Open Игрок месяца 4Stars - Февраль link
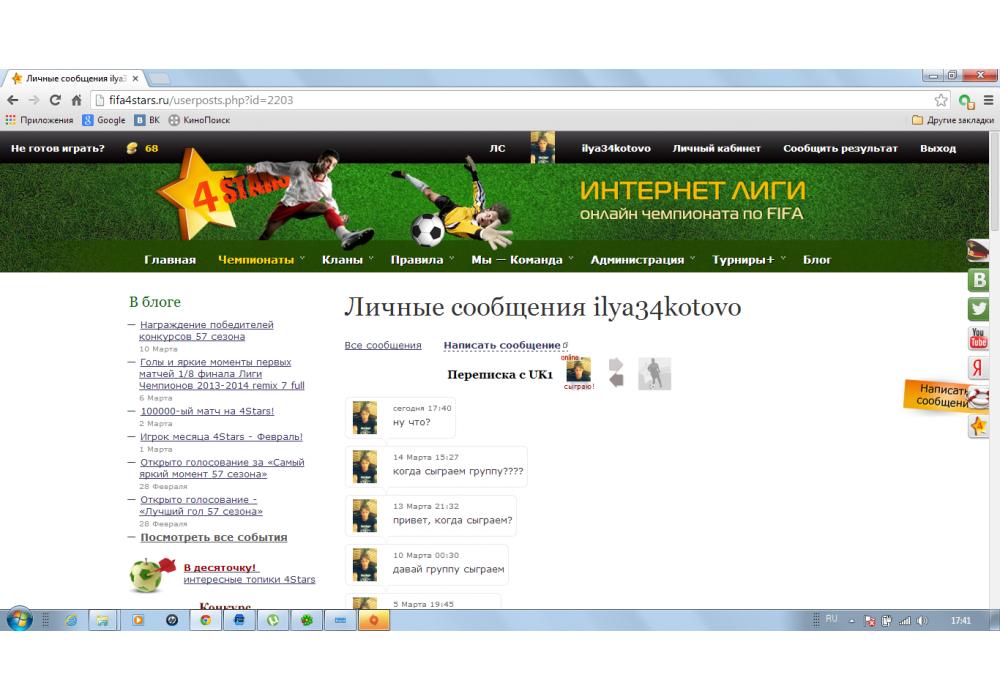The image size is (1000, 700). 221,437
